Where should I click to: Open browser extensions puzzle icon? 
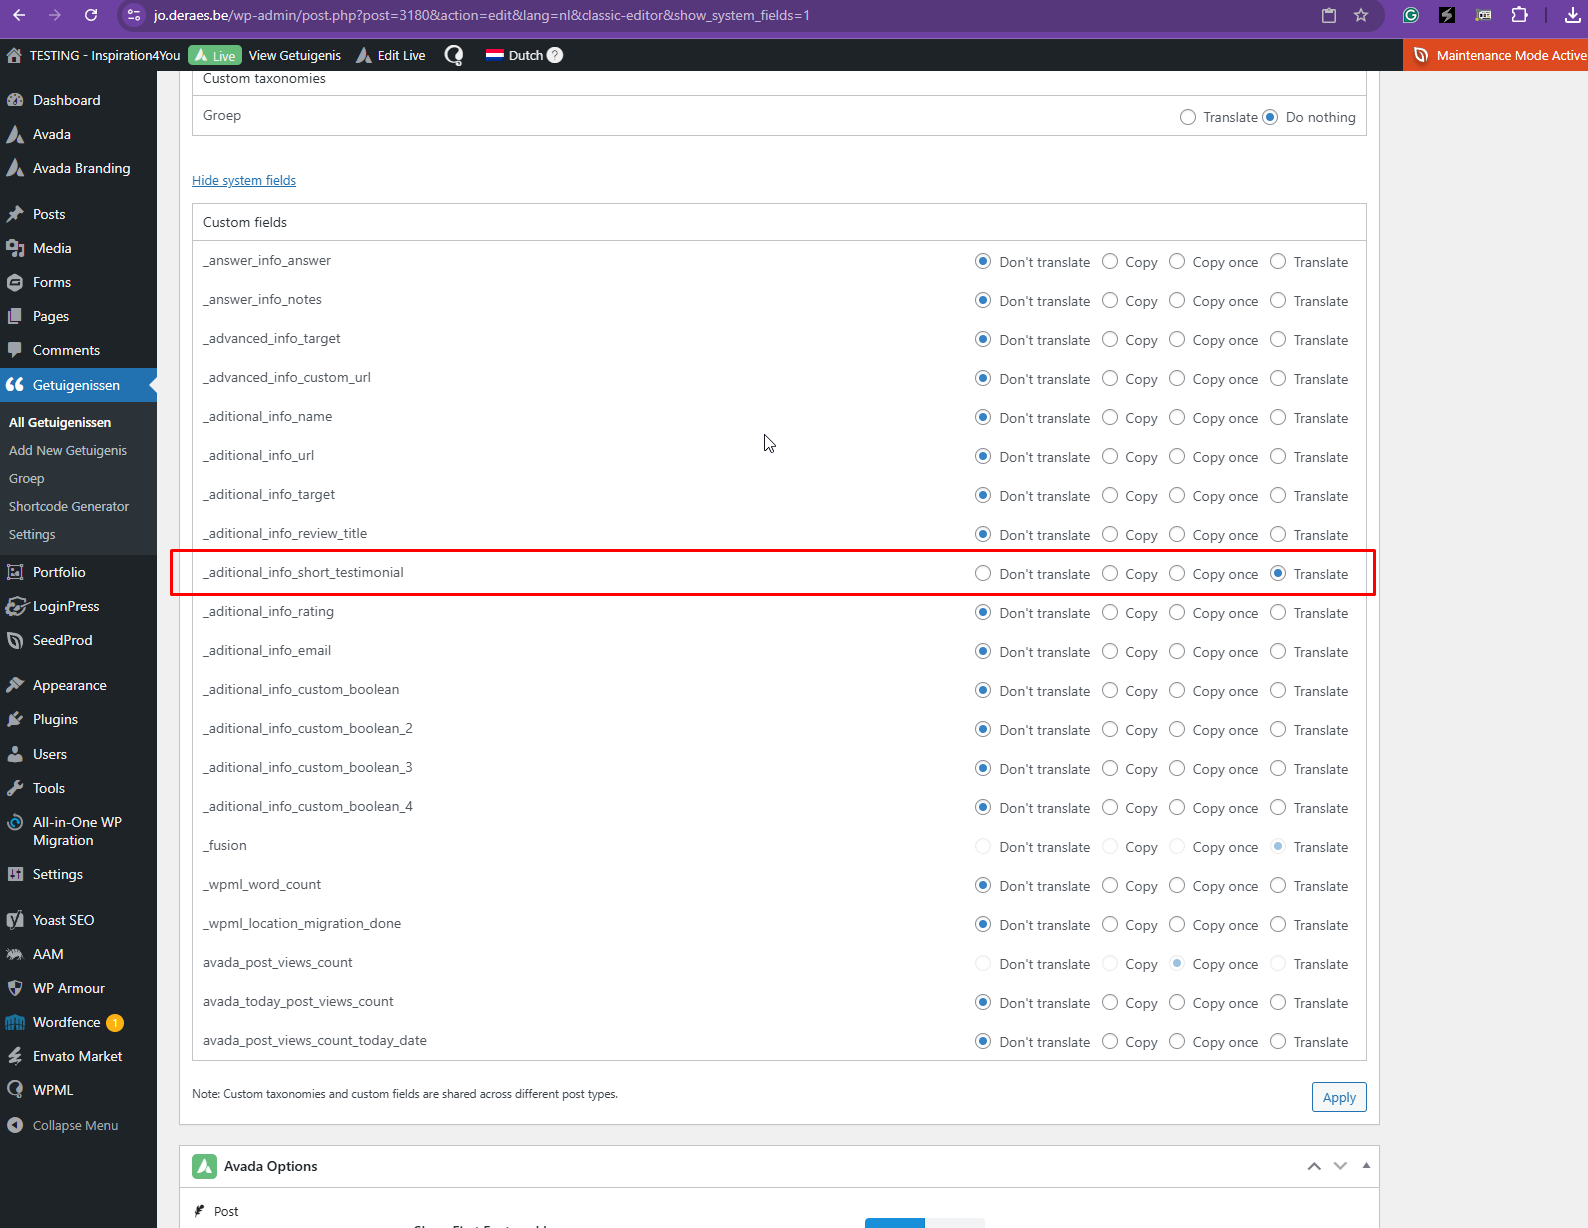pos(1520,15)
